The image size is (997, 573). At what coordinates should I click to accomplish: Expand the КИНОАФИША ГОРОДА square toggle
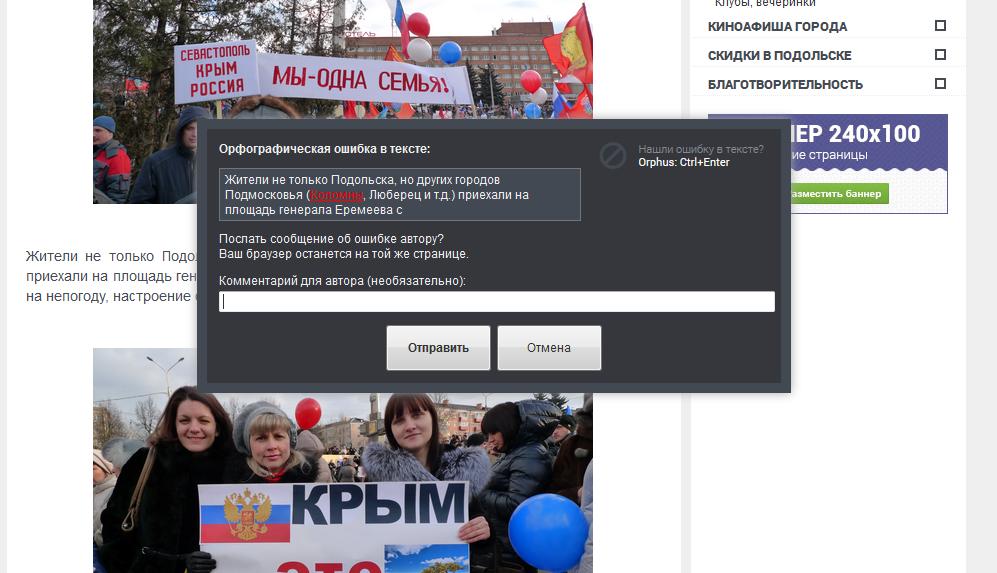940,25
